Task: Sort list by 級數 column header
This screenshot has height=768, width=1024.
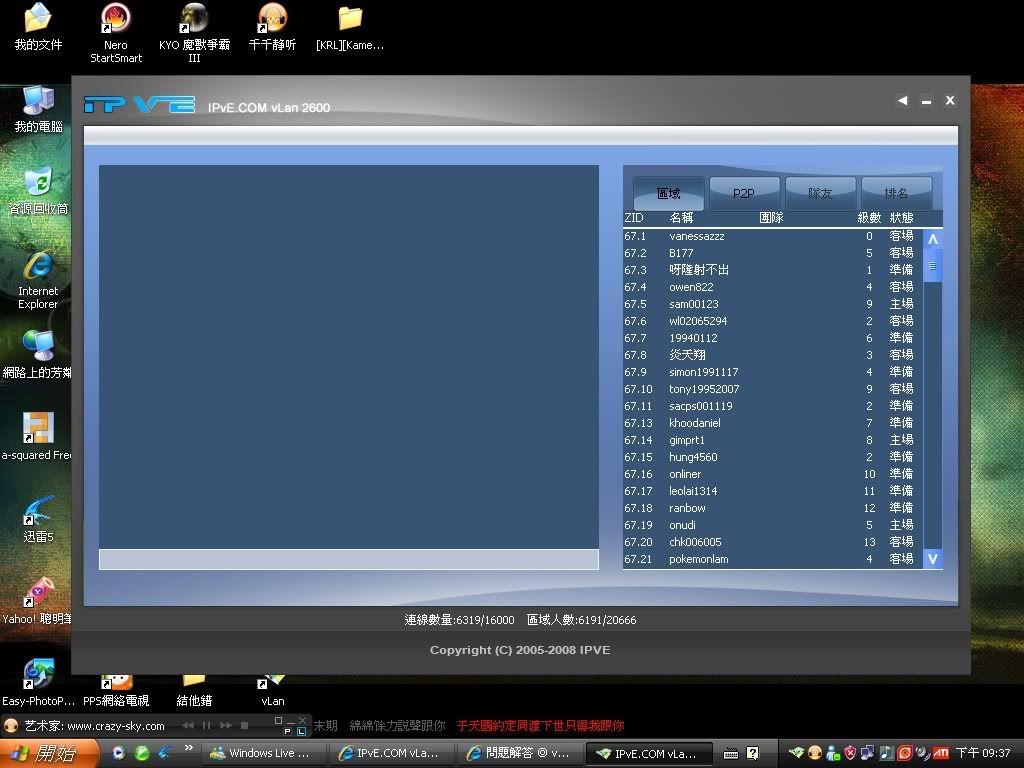Action: (x=868, y=218)
